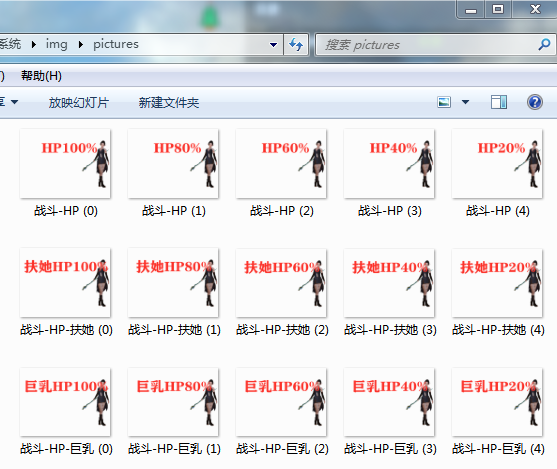Select the 战斗-HP-巨乳 (2) thumbnail

tap(281, 402)
